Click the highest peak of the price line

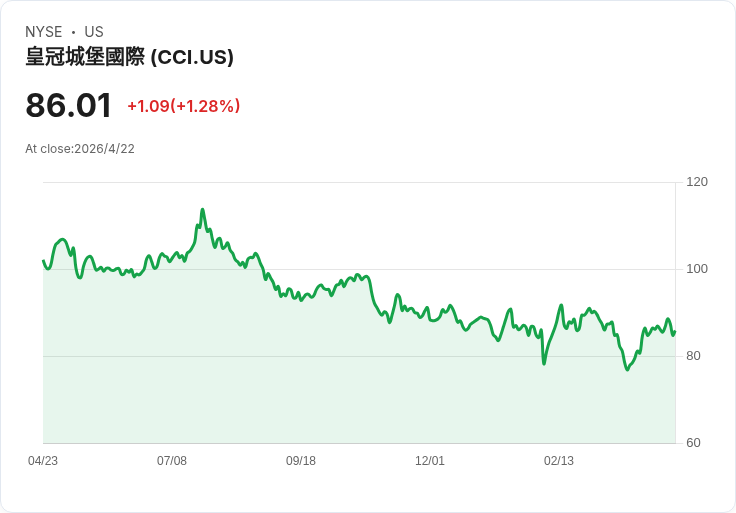[202, 210]
